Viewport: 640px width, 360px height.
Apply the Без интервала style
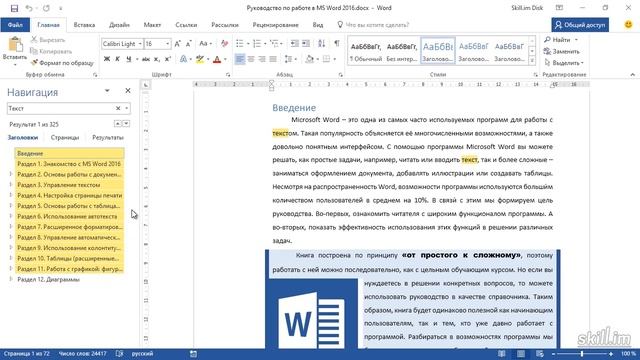[402, 51]
